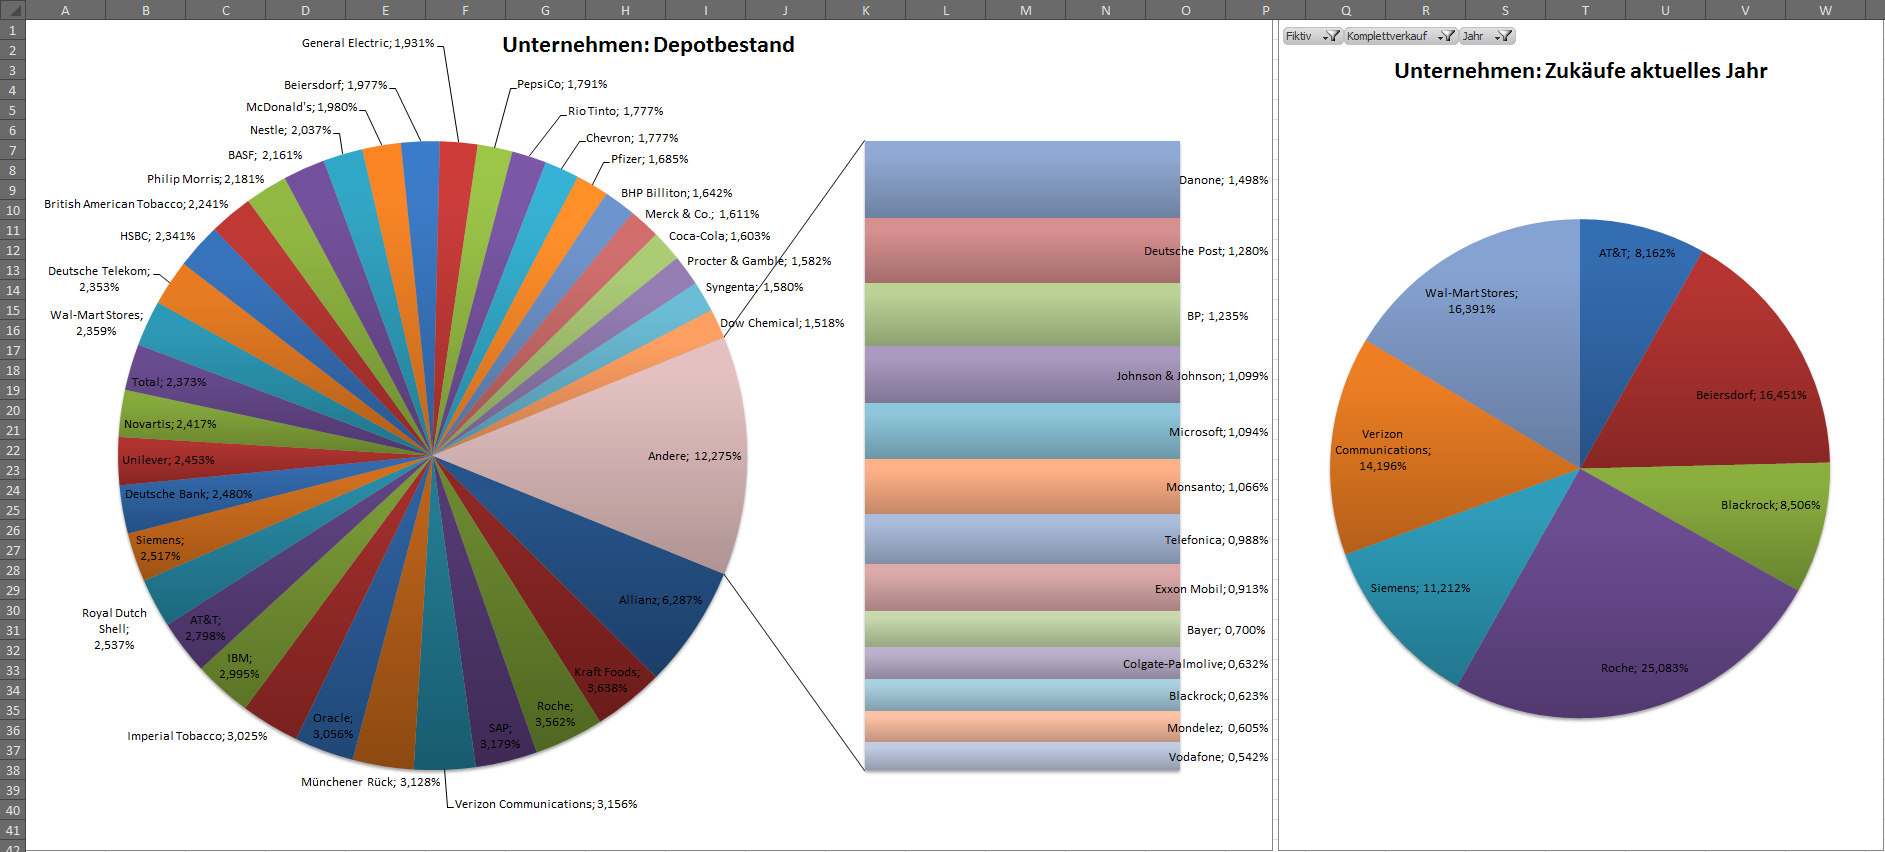Select row 1 header
The image size is (1885, 852).
[12, 30]
